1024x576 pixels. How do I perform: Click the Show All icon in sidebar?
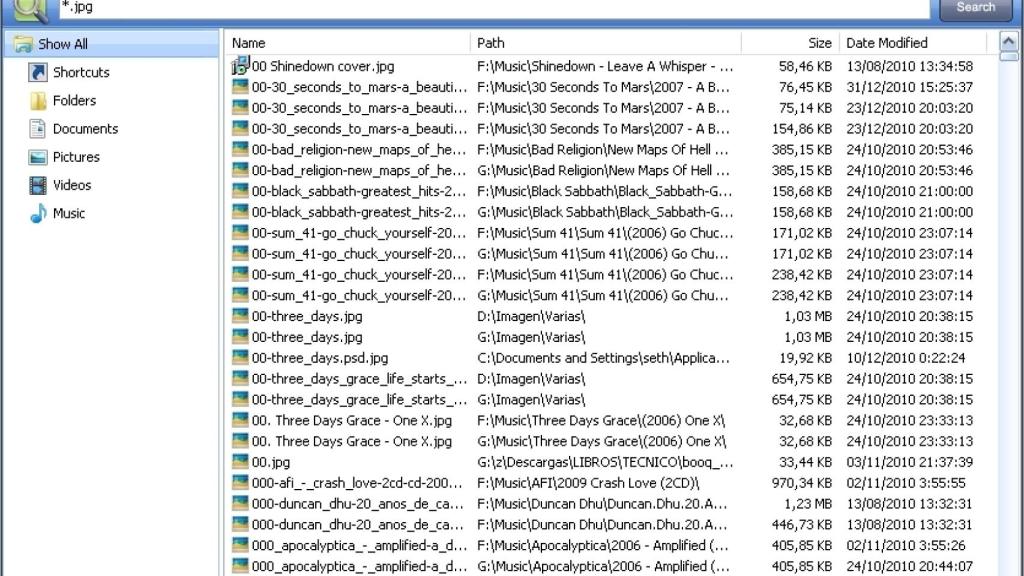(x=22, y=44)
